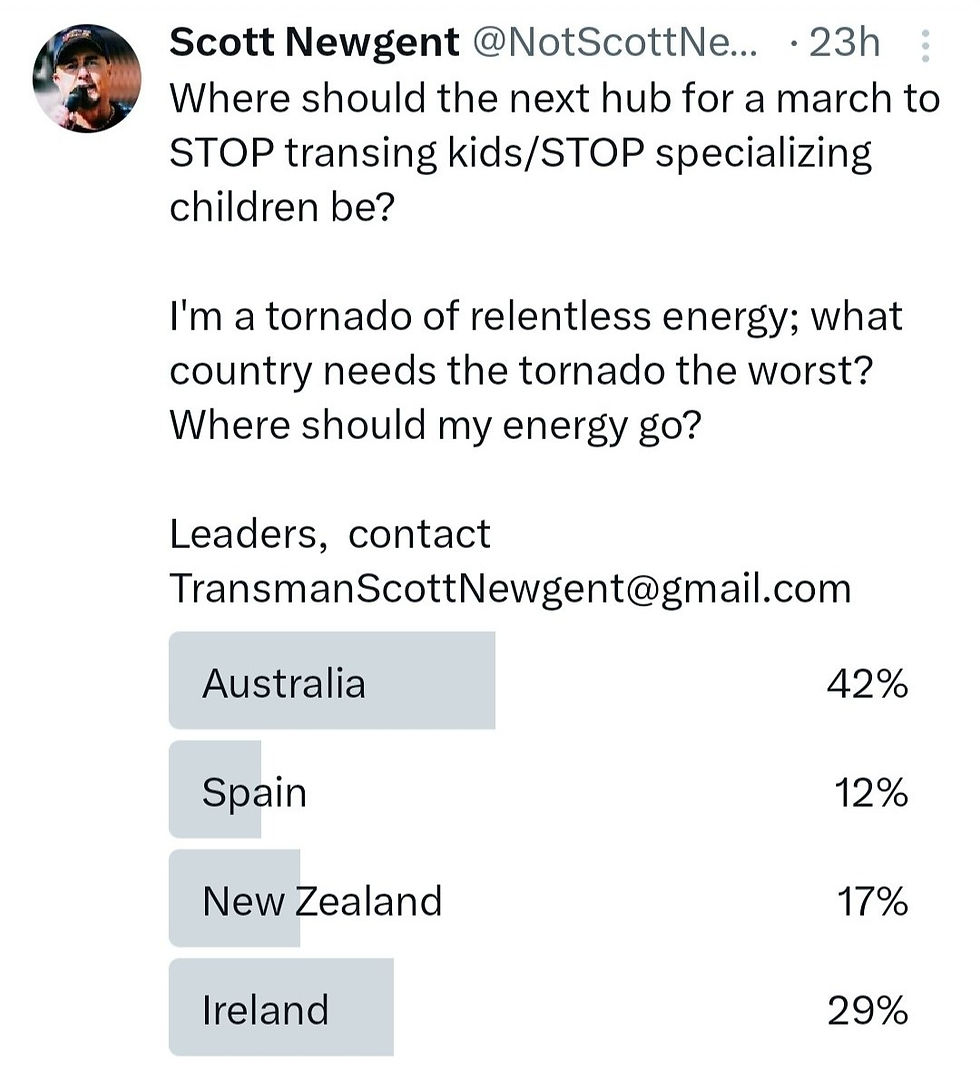Click the "Leaders, contact" text

point(330,533)
